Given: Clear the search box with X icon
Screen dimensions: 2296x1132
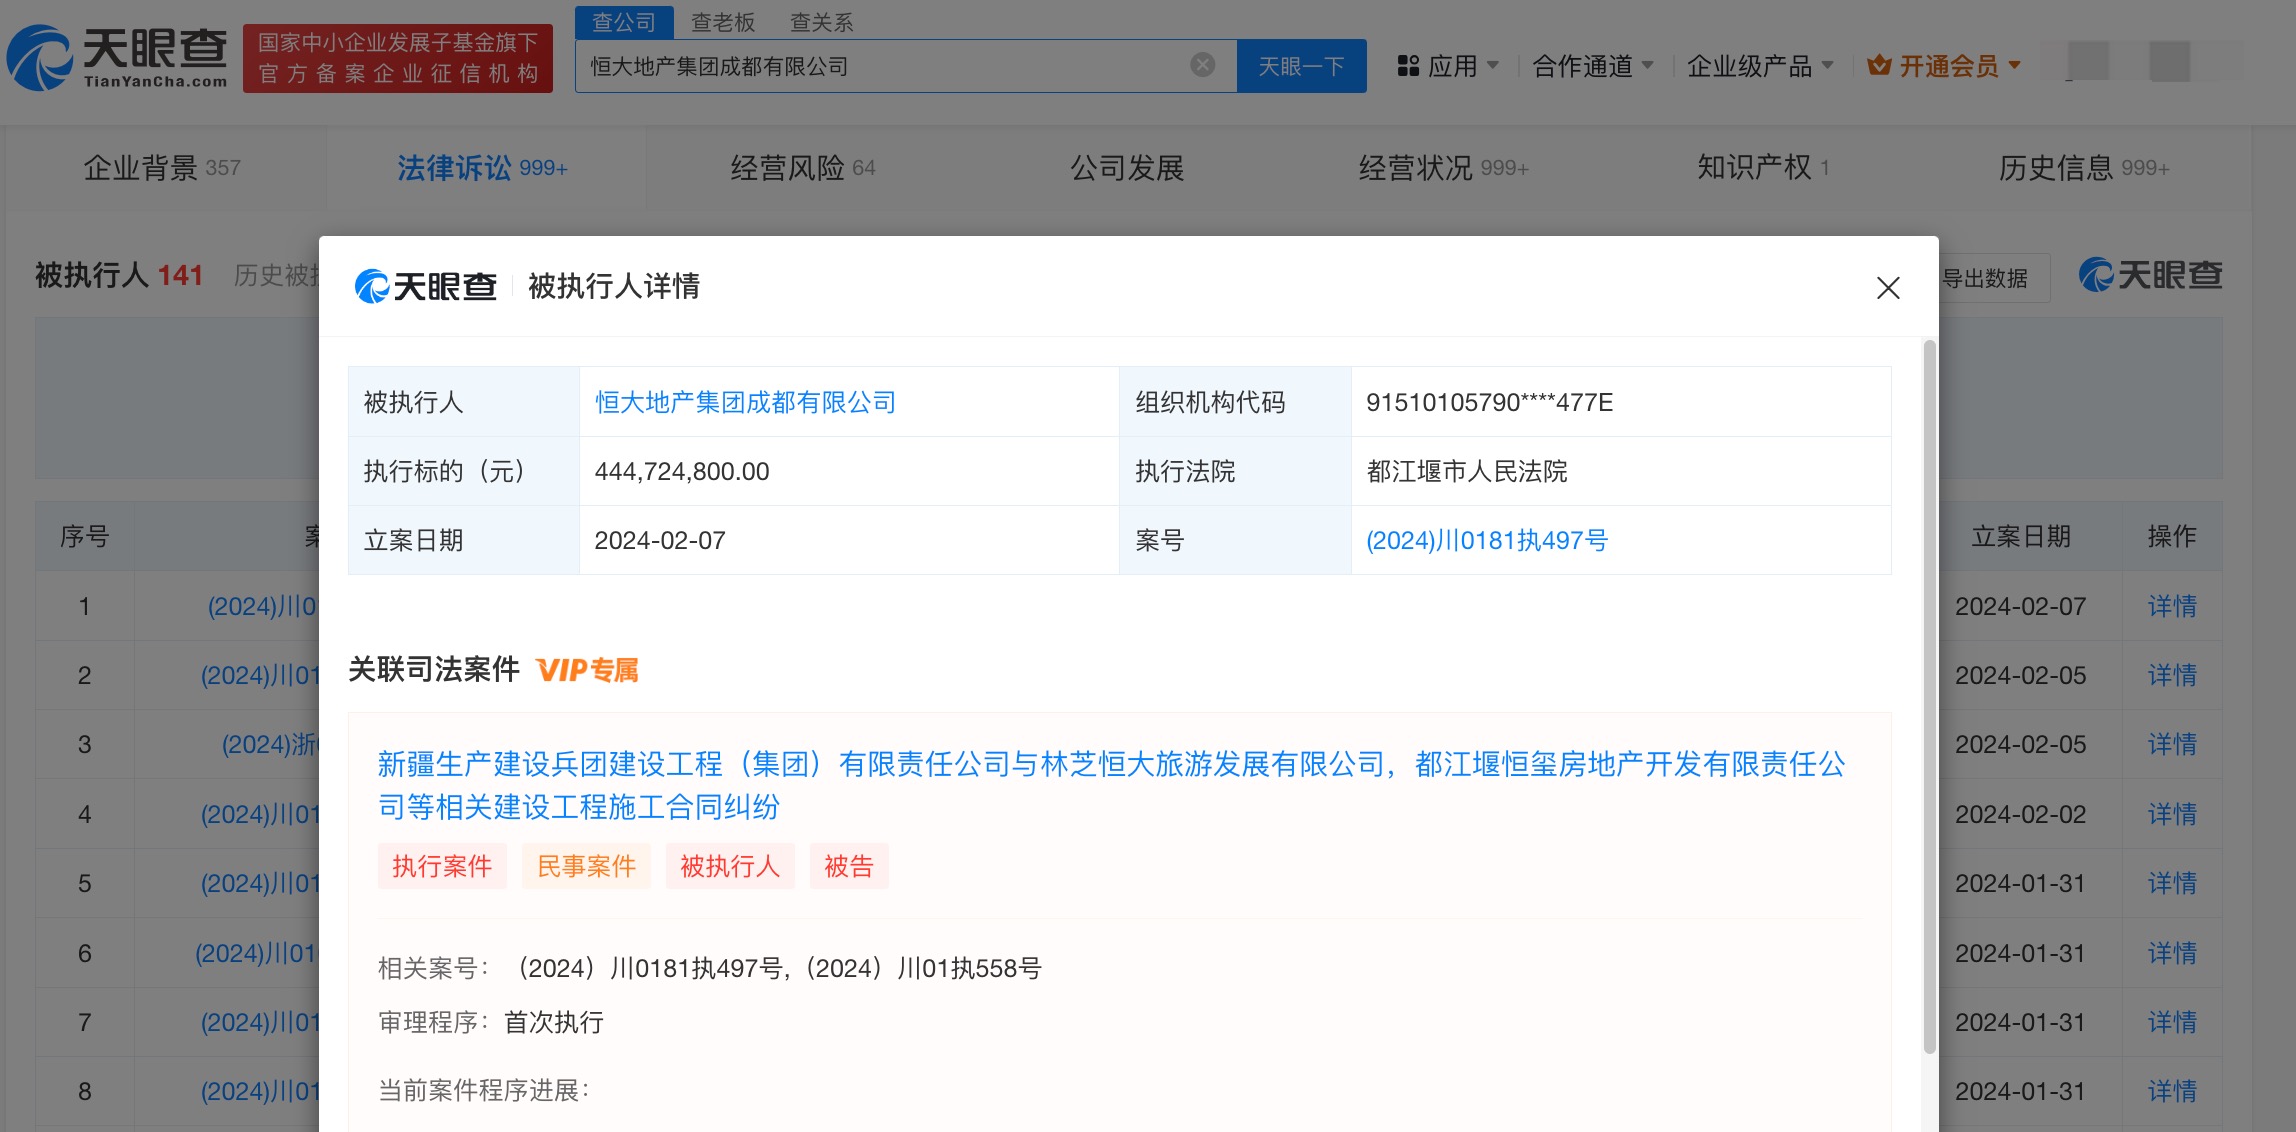Looking at the screenshot, I should [1203, 65].
